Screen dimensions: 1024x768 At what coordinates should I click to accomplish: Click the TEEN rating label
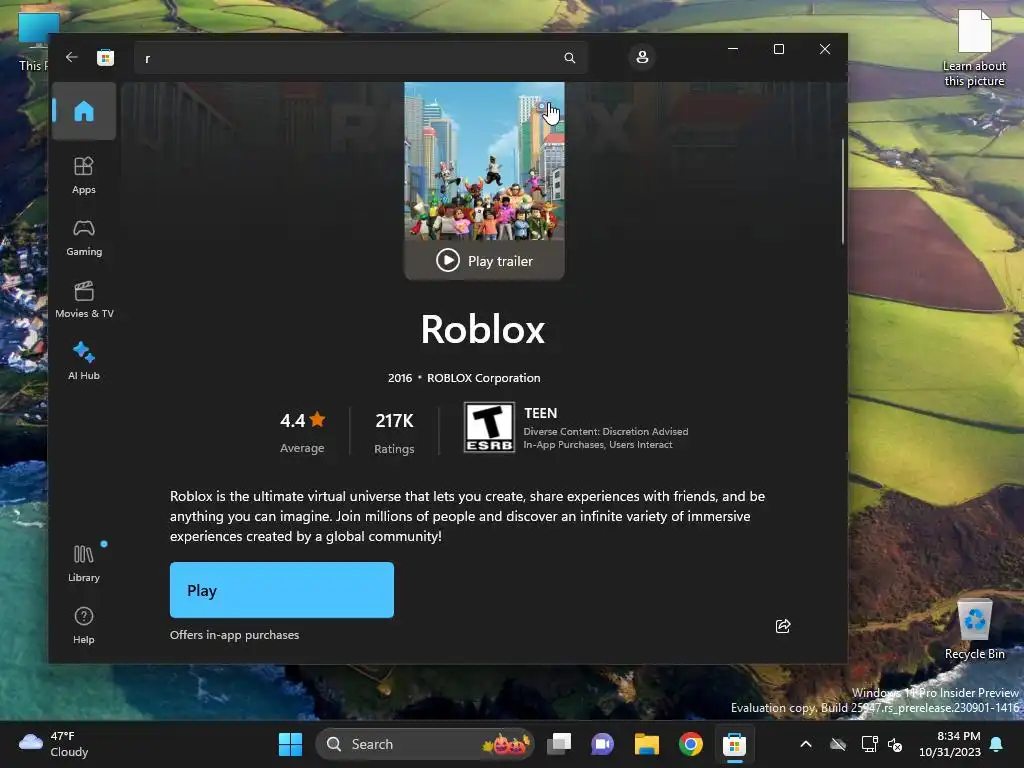[541, 413]
